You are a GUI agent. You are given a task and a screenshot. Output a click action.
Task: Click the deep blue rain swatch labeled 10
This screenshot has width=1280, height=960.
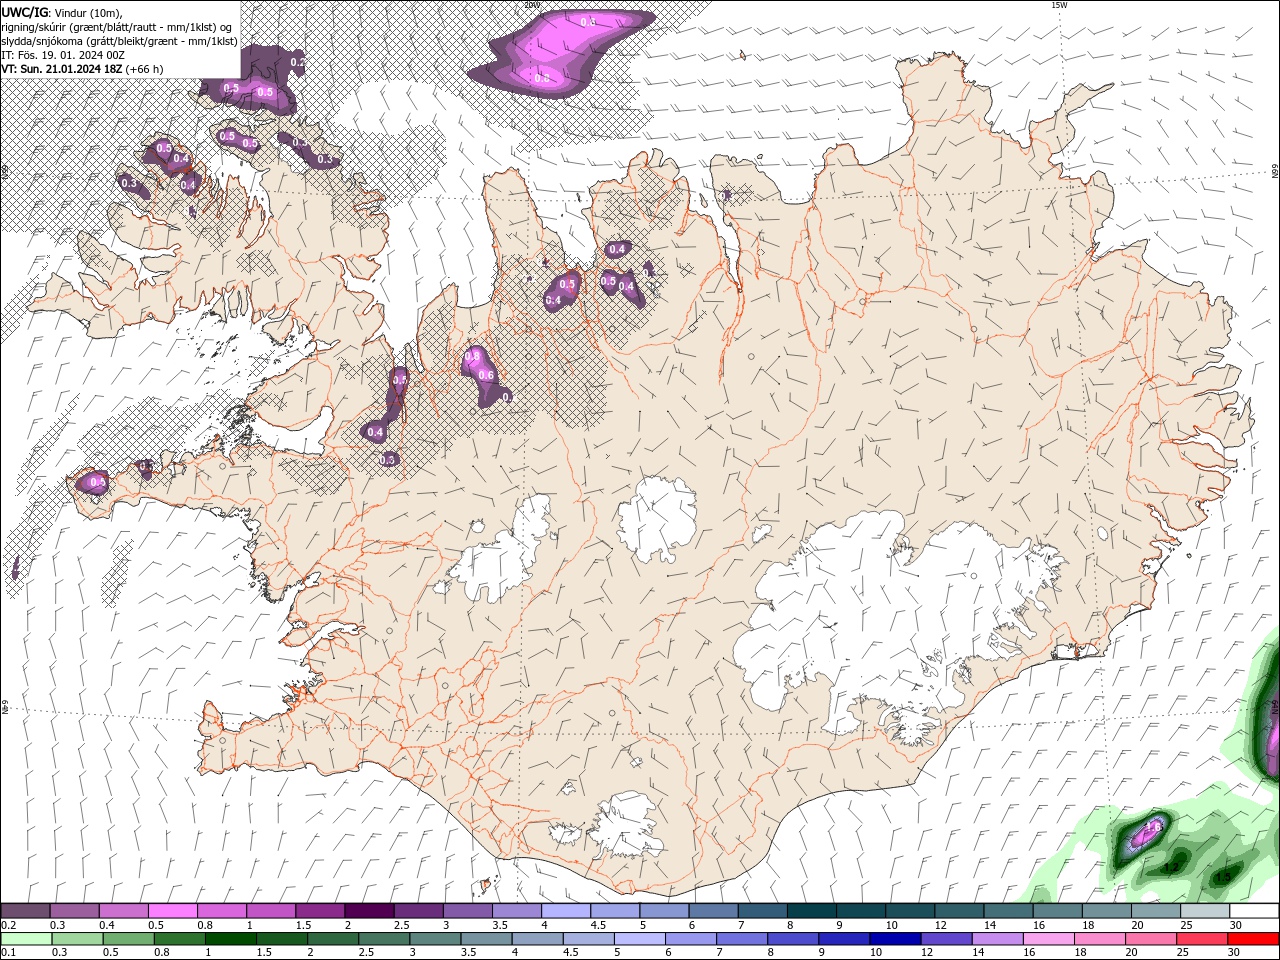894,939
